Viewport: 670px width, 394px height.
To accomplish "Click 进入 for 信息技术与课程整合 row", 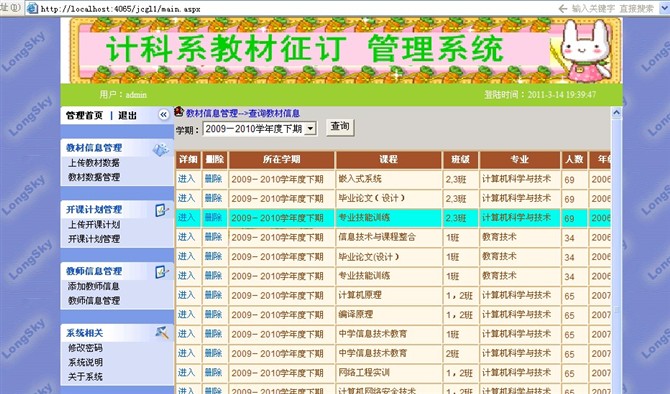I will [186, 237].
